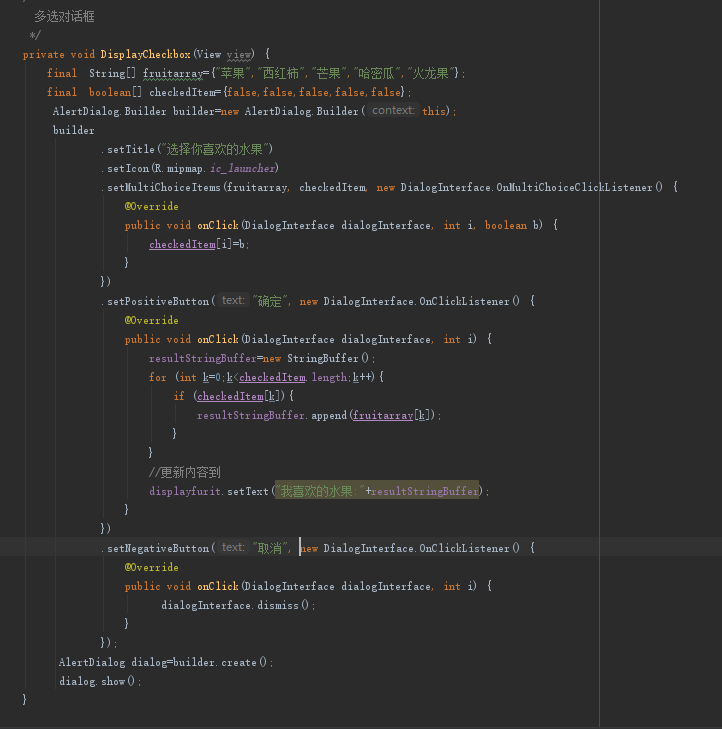Click the 'text:' hint in setPositiveButton
Screen dimensions: 722x729
(233, 300)
